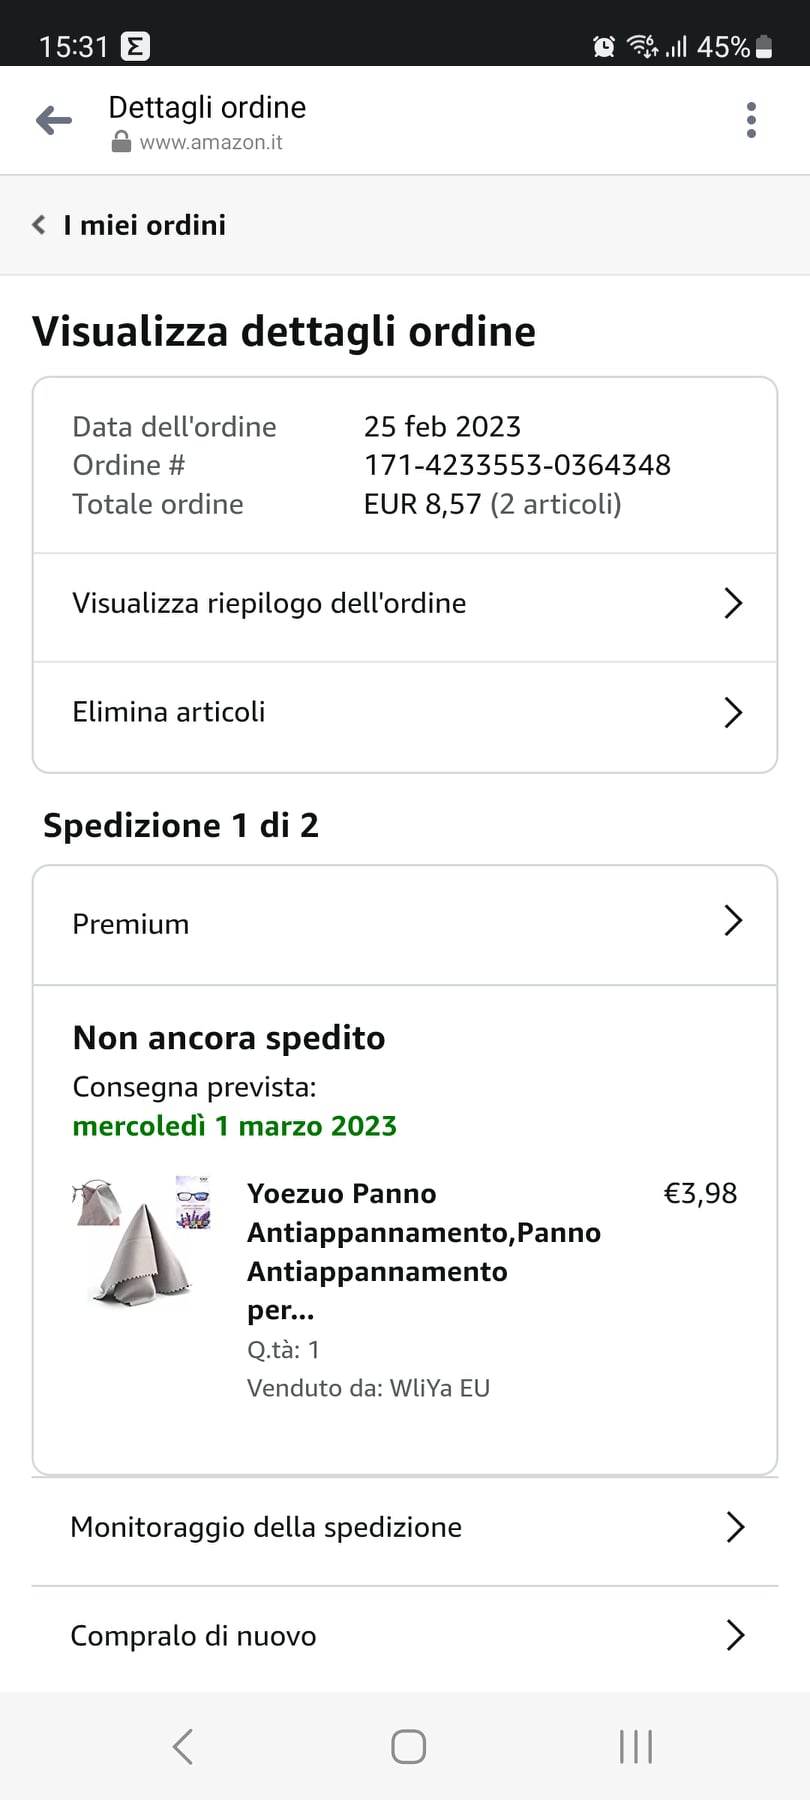Open the Android recent apps button
The width and height of the screenshot is (810, 1800).
(x=636, y=1747)
